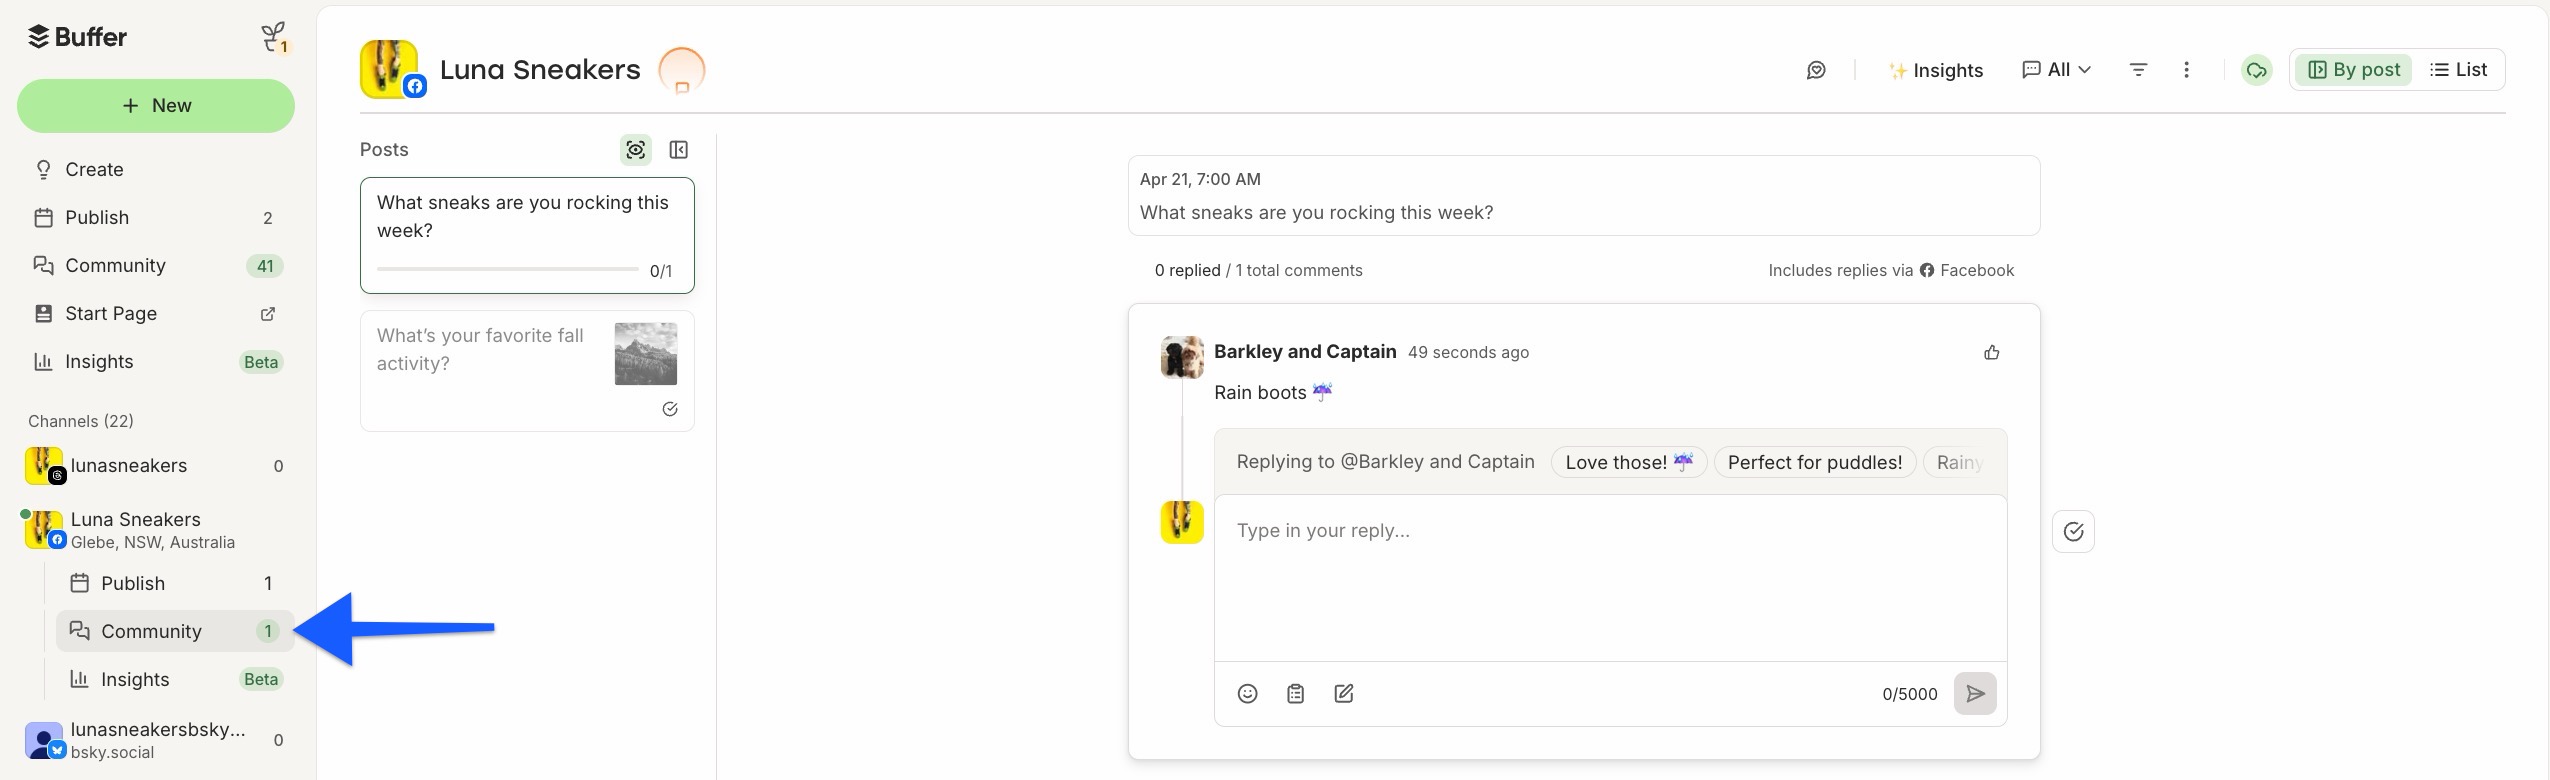This screenshot has height=780, width=2550.
Task: Click the Start Page external link icon
Action: pyautogui.click(x=268, y=314)
